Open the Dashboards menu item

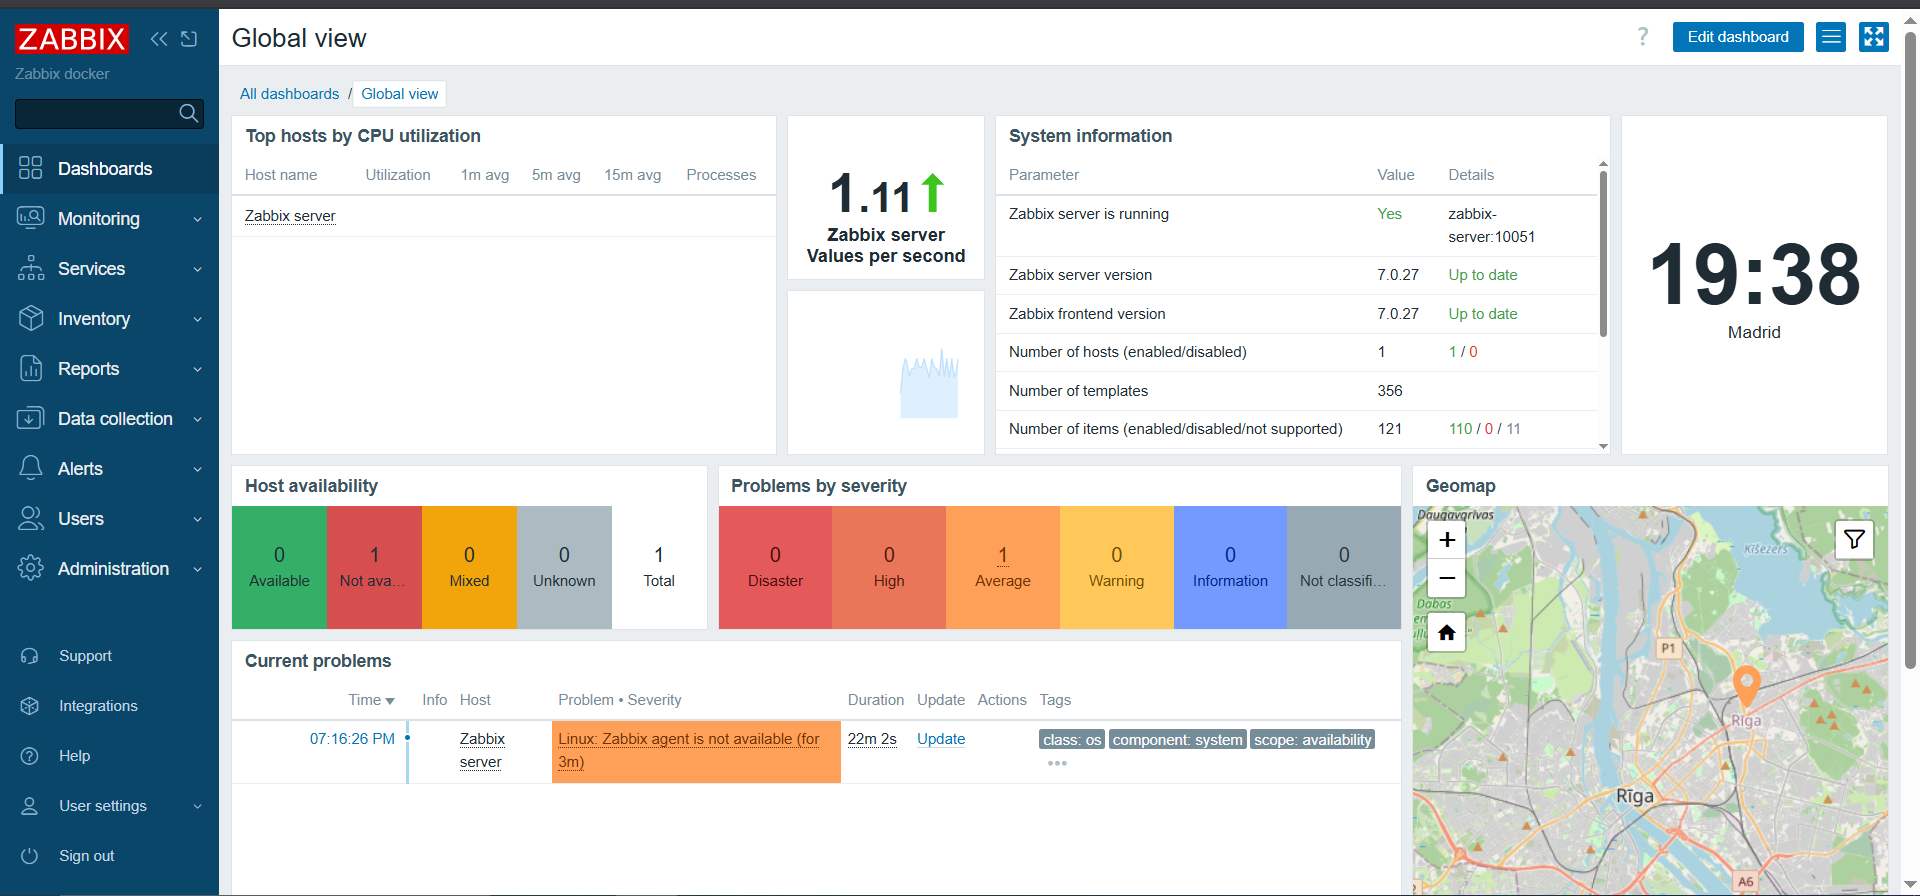tap(105, 168)
